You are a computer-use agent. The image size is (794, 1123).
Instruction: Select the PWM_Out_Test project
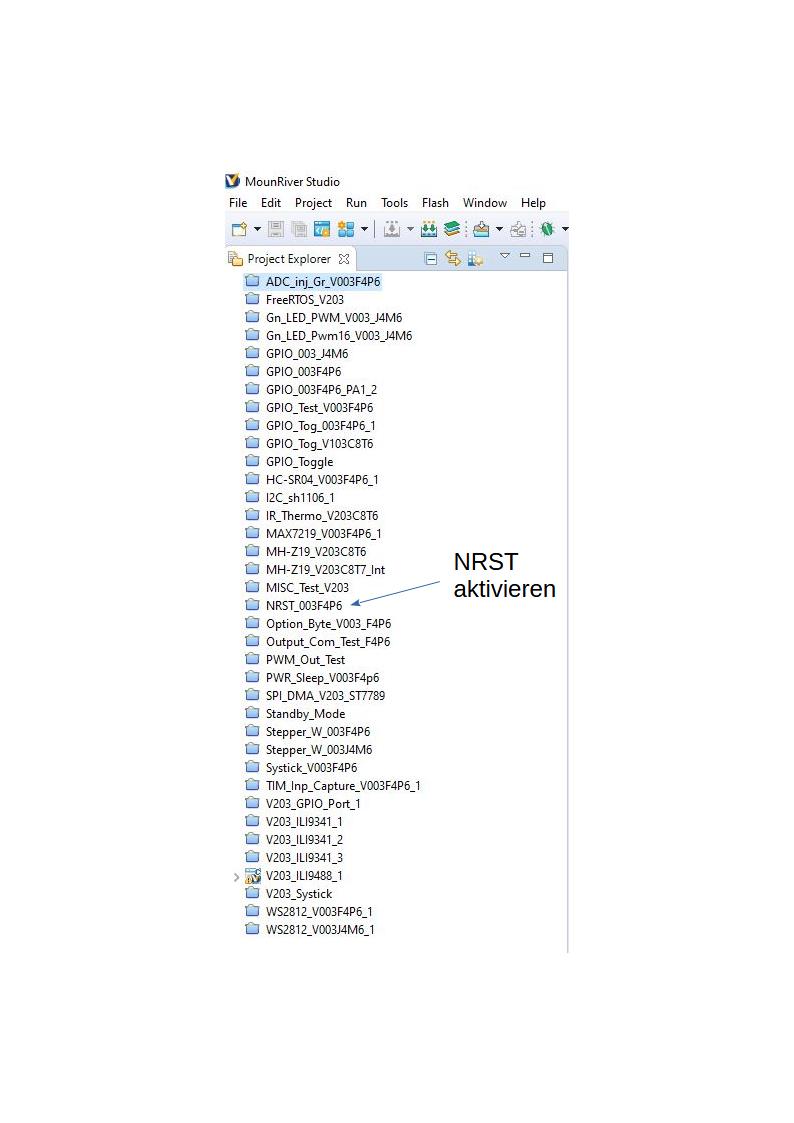(305, 660)
